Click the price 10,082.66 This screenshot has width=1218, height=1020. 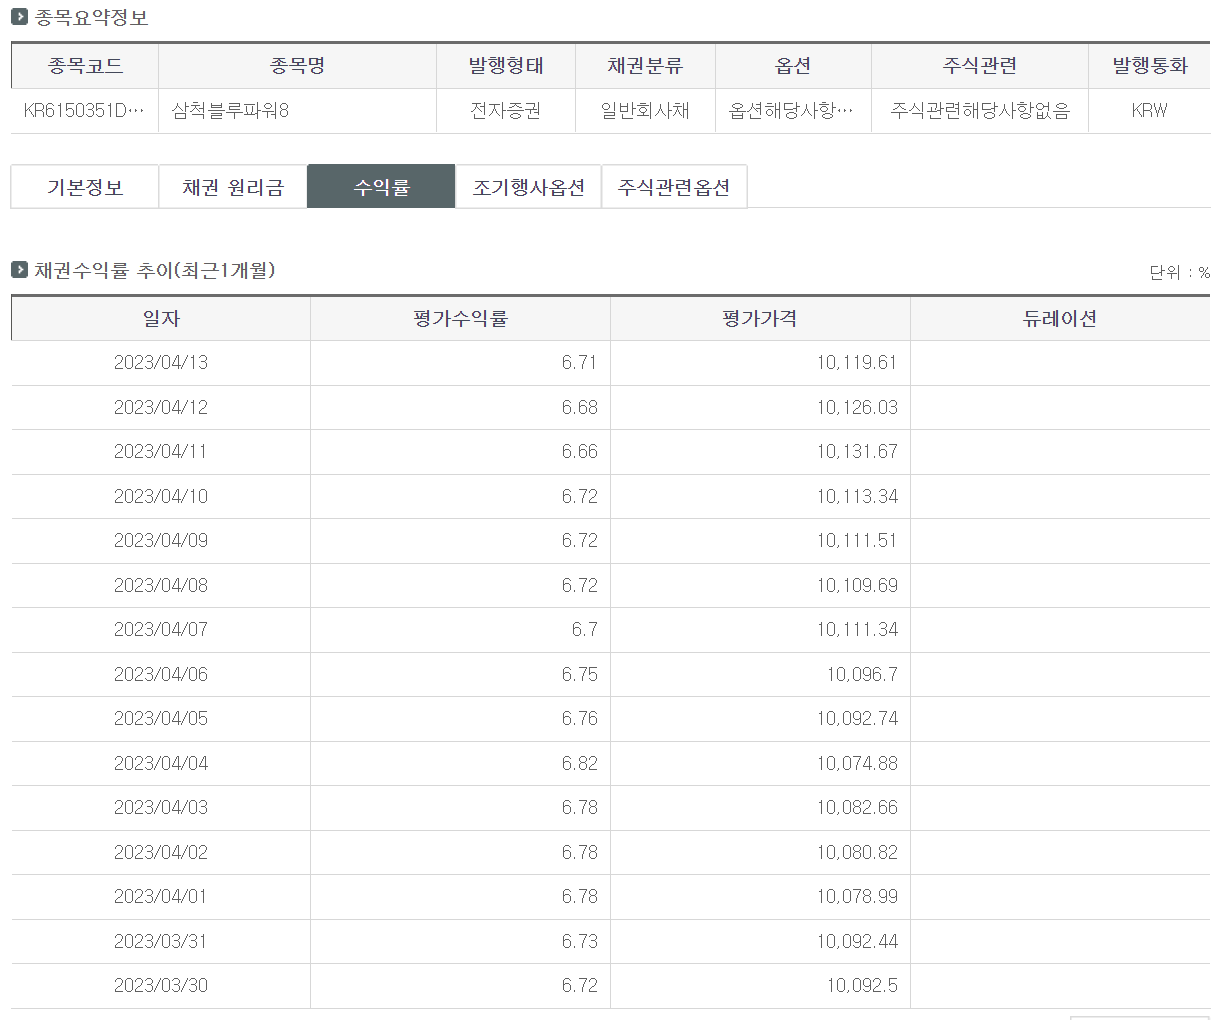857,808
